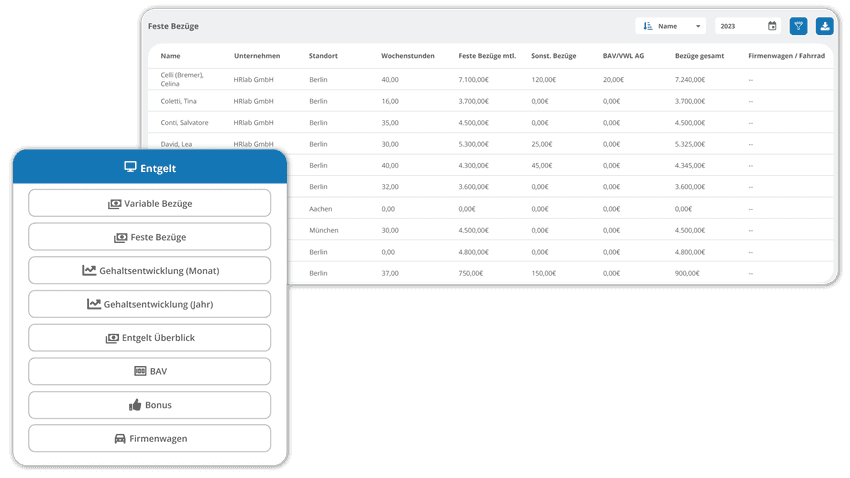Expand the Name sort dropdown arrow
Viewport: 850px width, 478px height.
(x=698, y=26)
